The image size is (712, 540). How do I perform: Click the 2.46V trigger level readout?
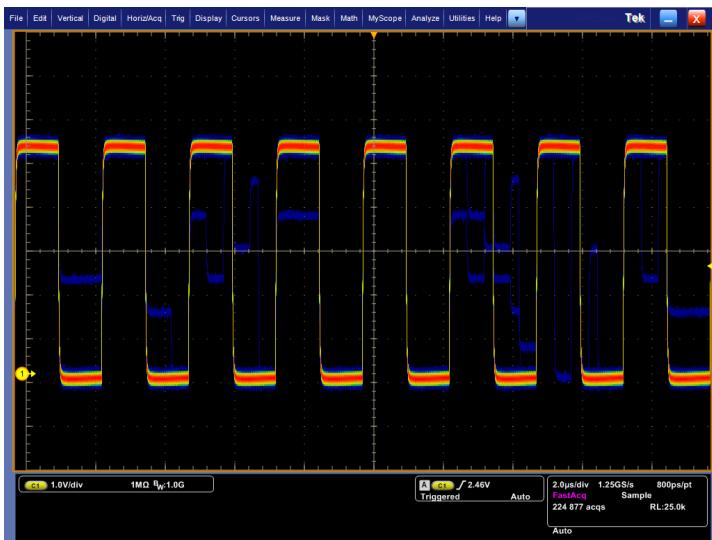click(x=479, y=485)
